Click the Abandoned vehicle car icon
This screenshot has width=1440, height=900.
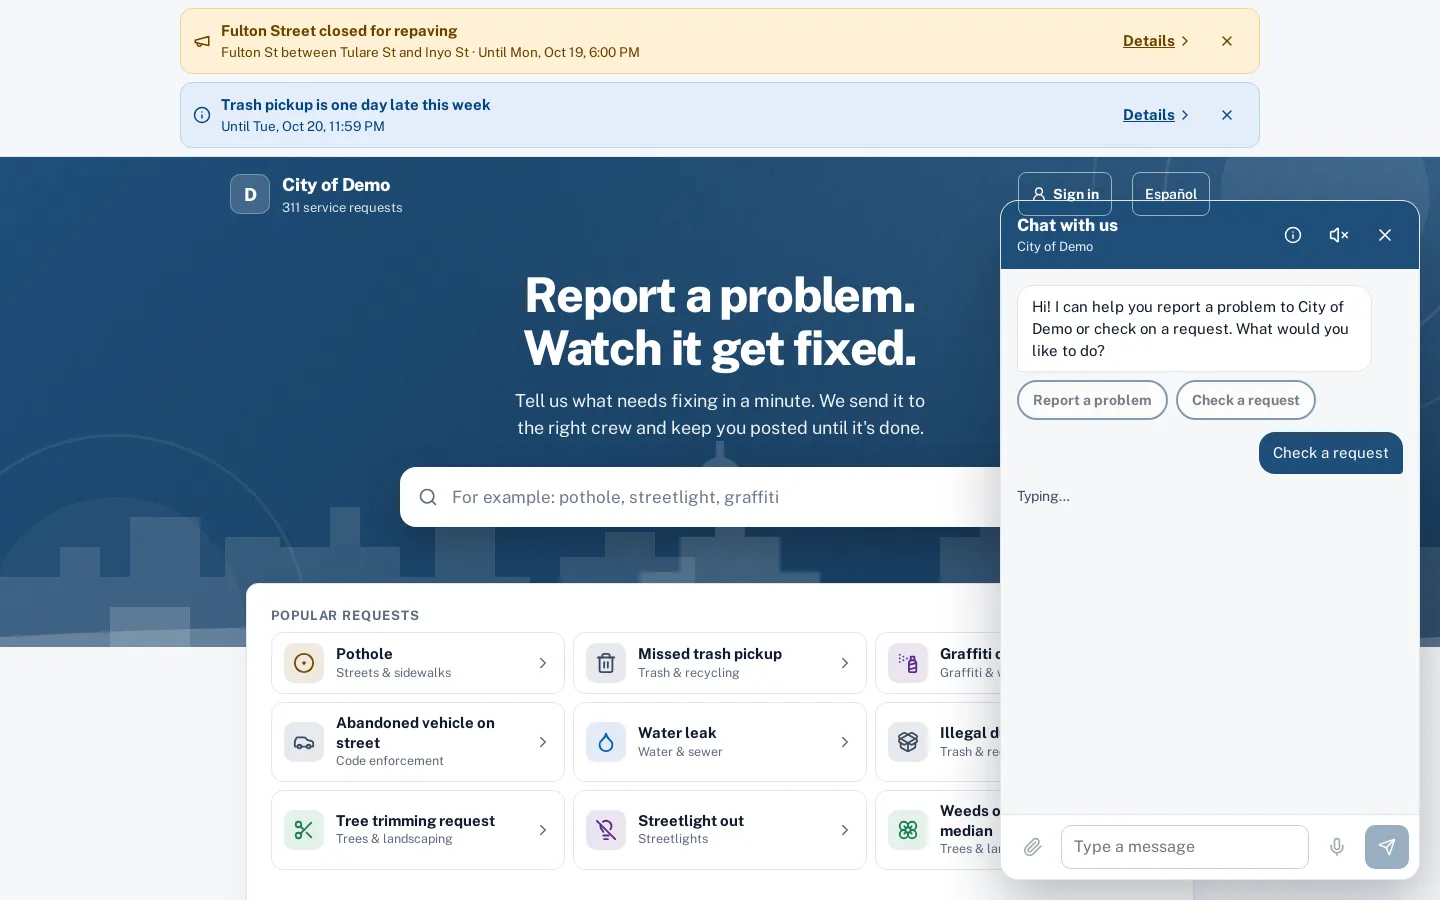304,742
